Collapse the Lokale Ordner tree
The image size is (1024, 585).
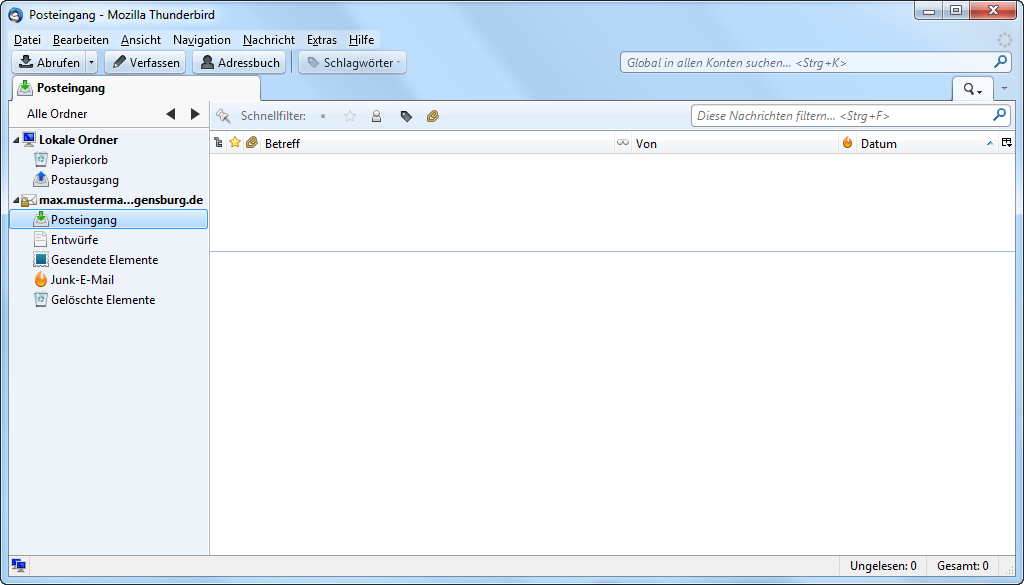click(x=15, y=140)
